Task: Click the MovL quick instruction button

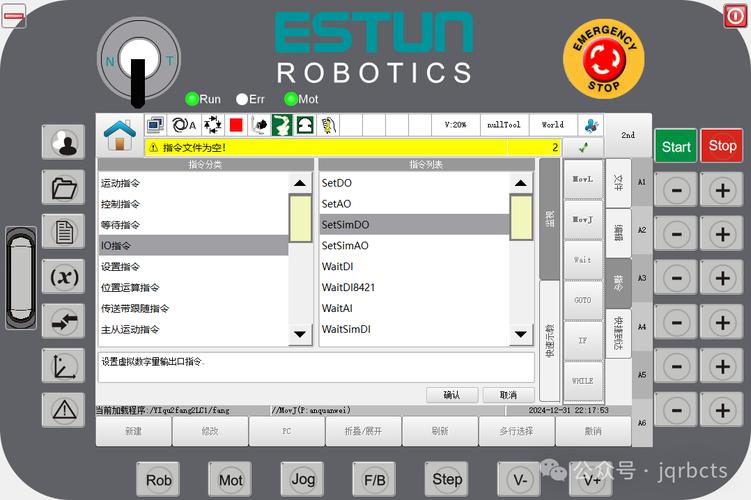Action: click(583, 179)
